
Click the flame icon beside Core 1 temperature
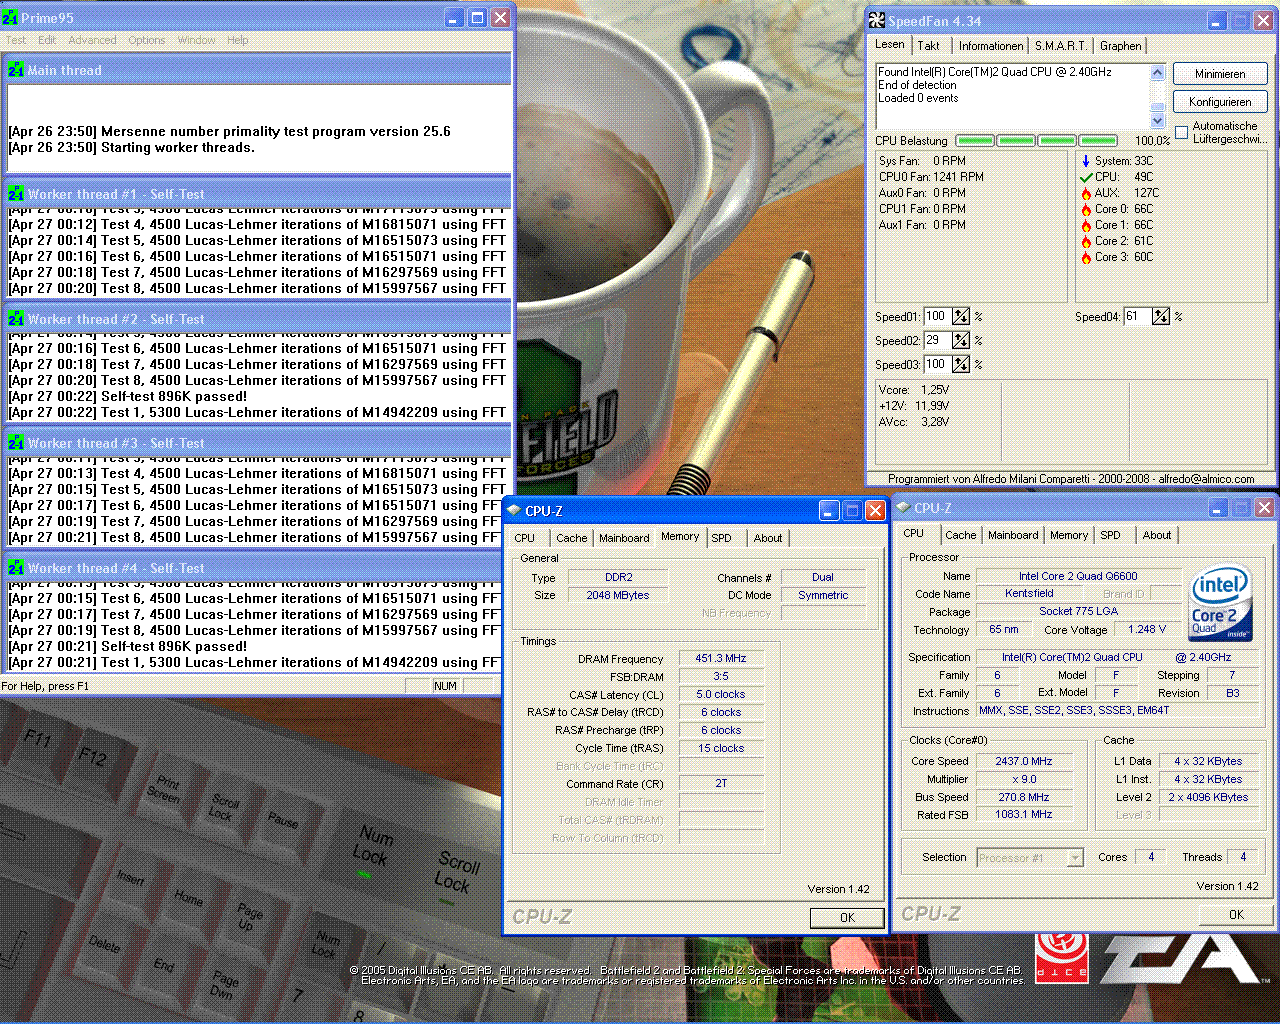click(x=1086, y=225)
